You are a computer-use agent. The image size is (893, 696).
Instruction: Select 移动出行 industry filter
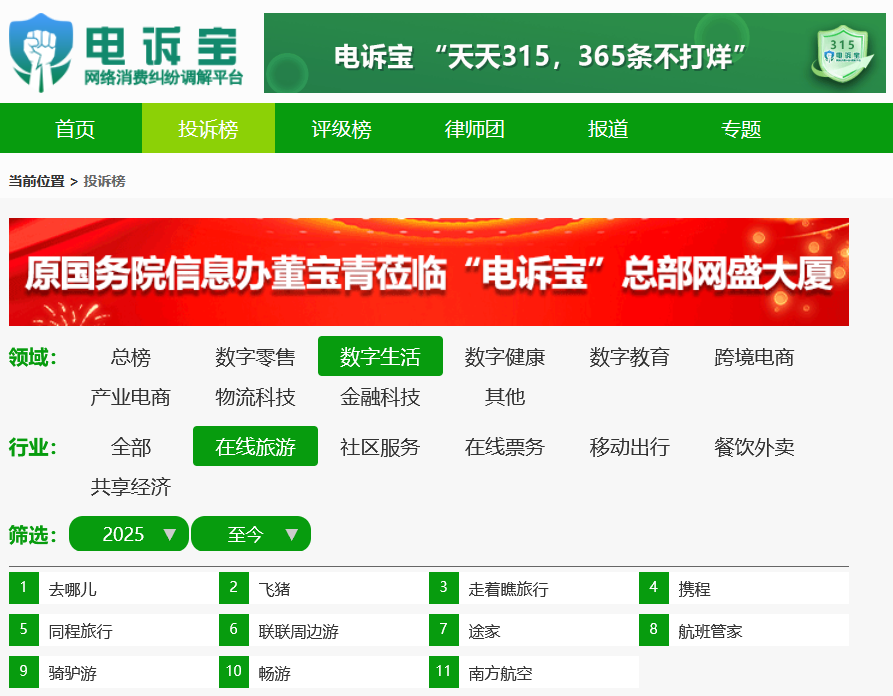[x=629, y=447]
